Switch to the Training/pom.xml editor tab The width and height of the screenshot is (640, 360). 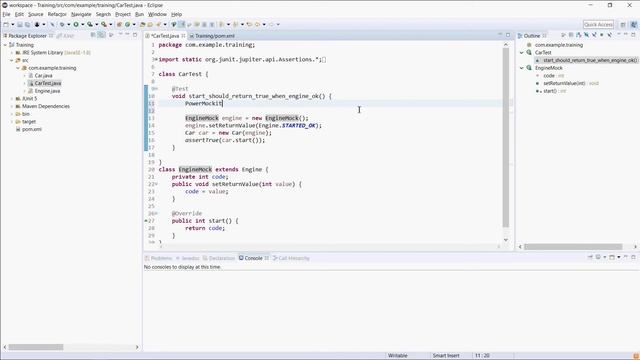tap(212, 36)
